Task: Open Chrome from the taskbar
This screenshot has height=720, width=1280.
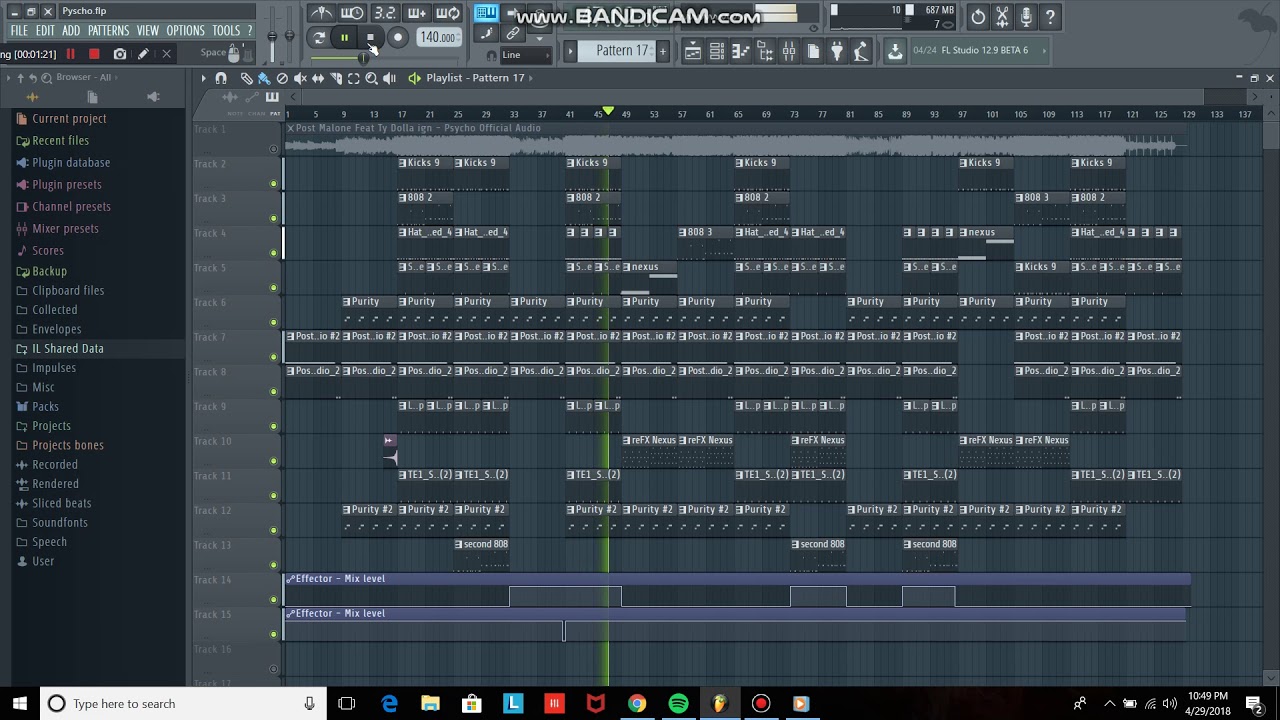Action: [x=636, y=704]
